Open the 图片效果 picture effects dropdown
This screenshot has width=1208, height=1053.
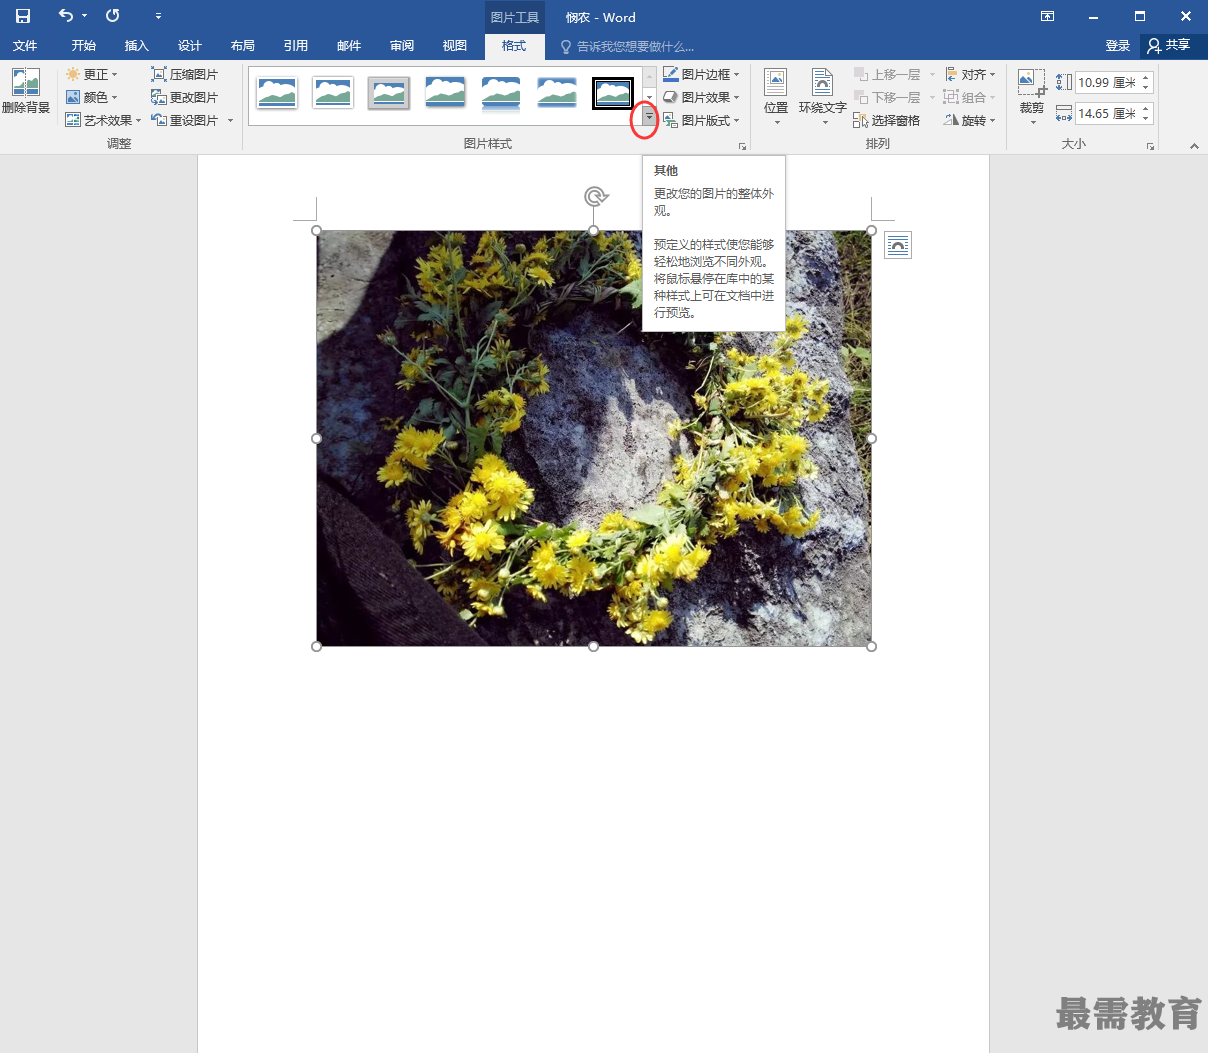702,97
